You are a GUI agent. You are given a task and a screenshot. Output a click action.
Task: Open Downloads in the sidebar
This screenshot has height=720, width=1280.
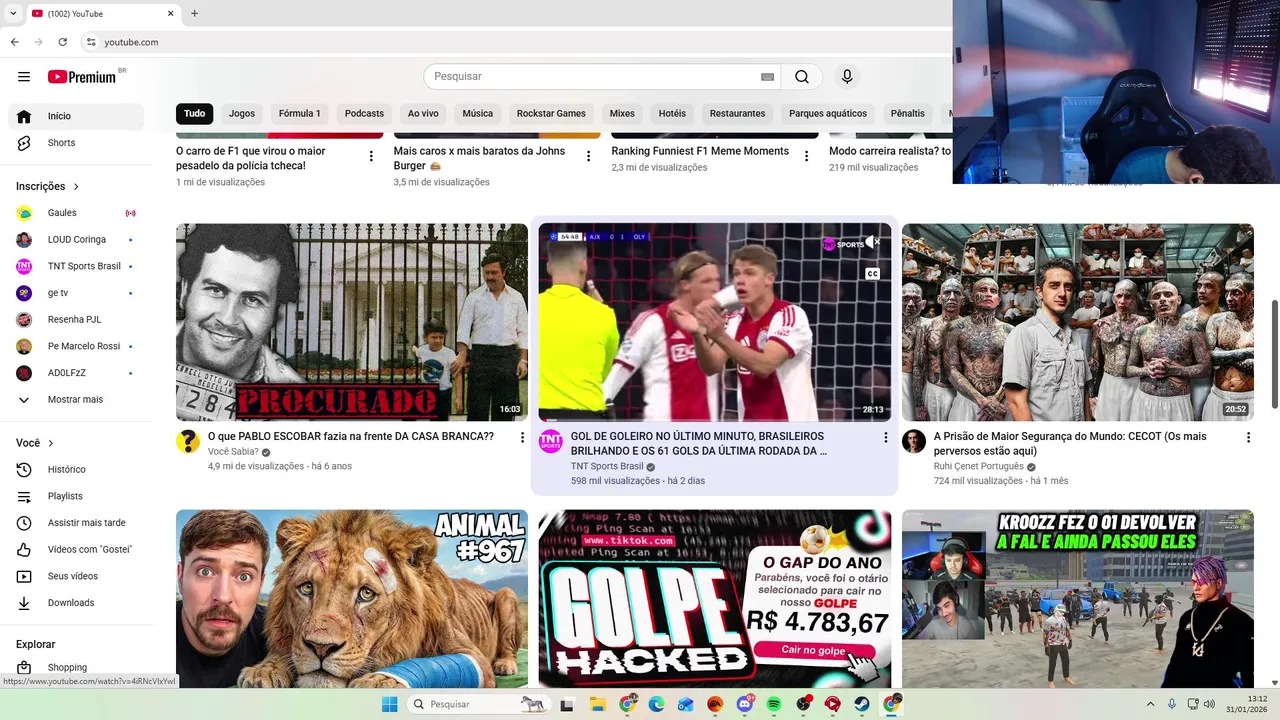76,603
